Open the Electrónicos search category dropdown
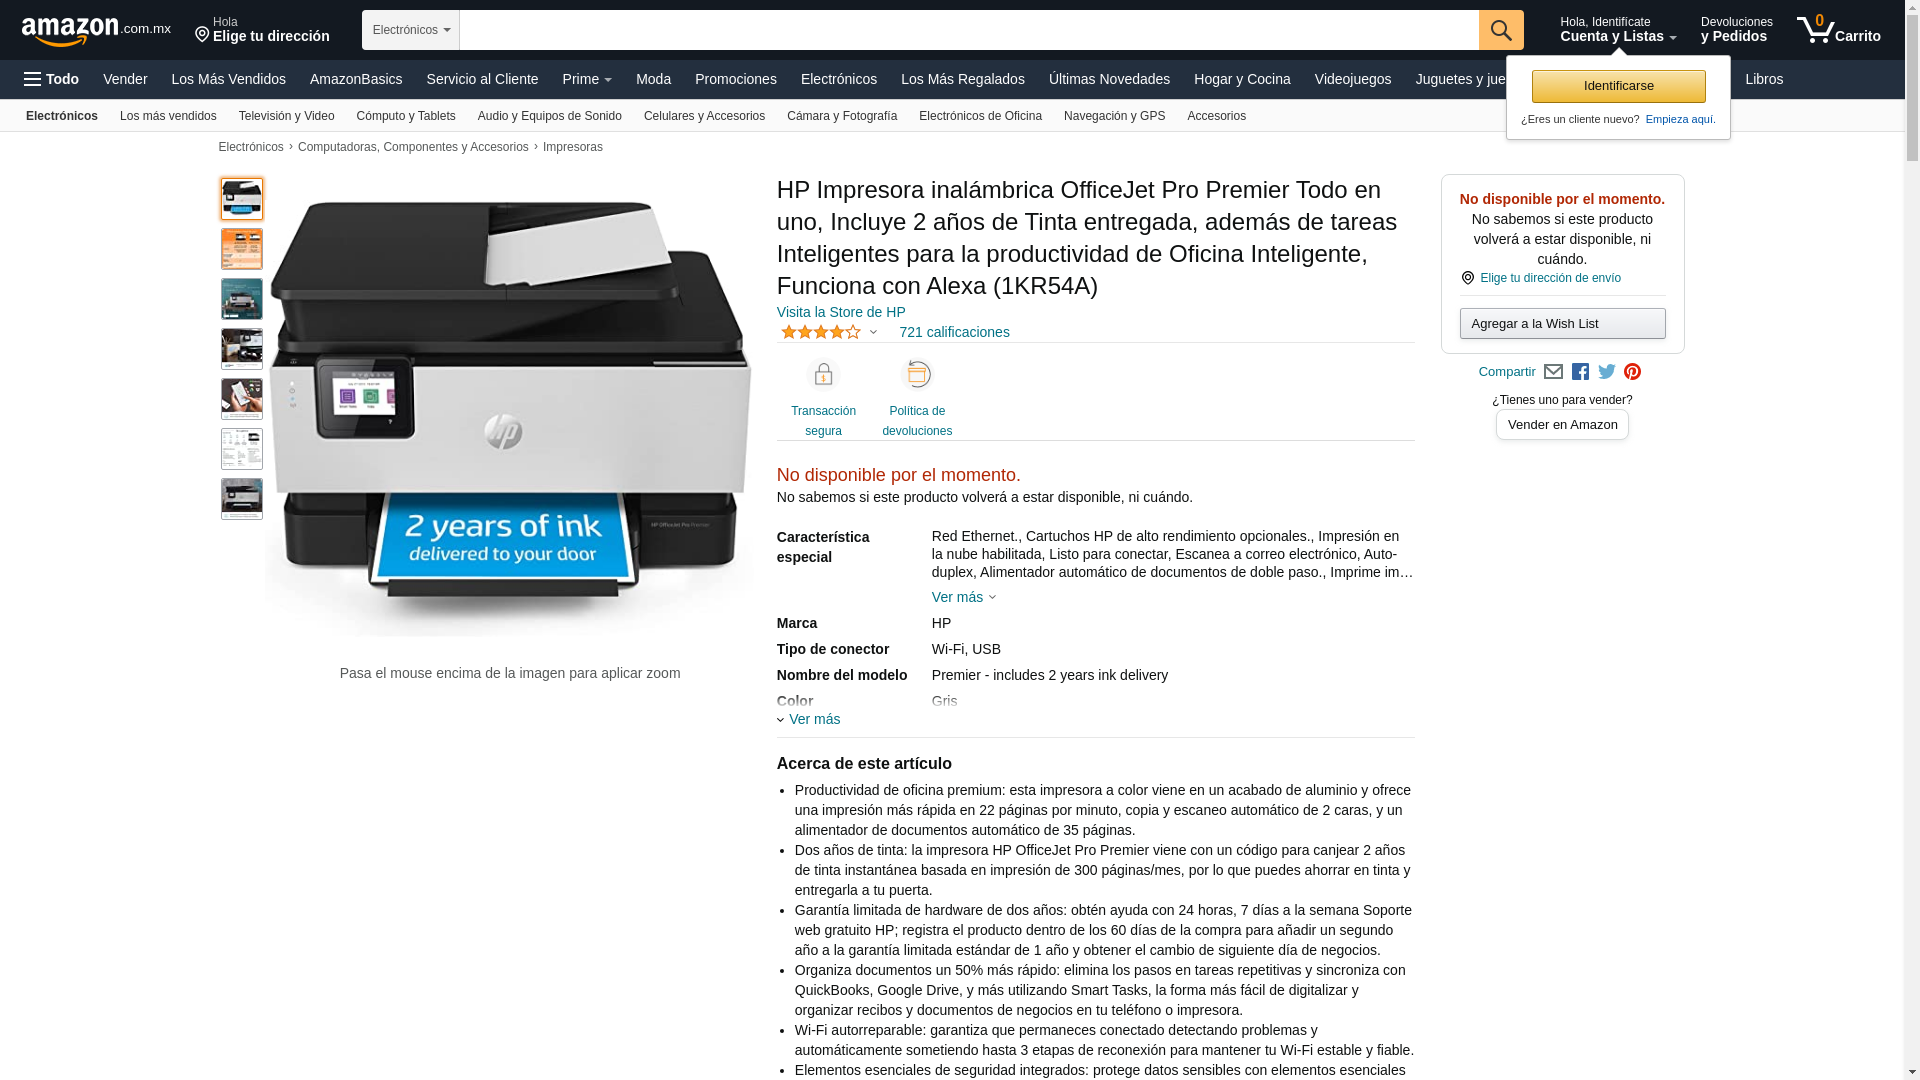This screenshot has height=1080, width=1920. click(x=411, y=30)
